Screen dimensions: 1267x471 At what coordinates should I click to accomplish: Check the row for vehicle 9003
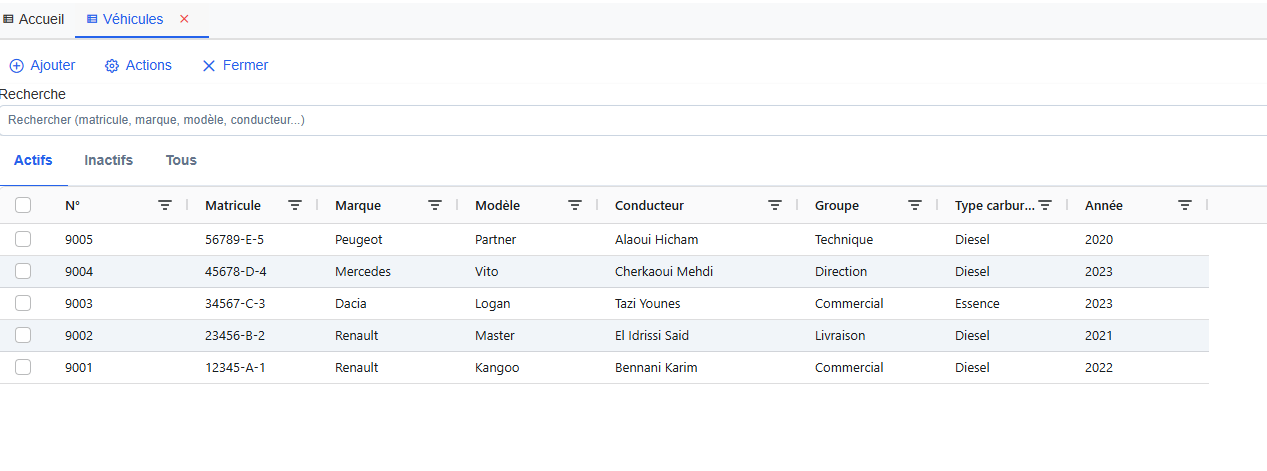pos(23,303)
